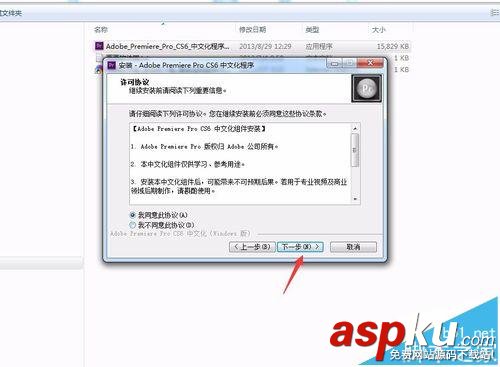Viewport: 500px width, 367px height.
Task: Click the 下一步 (N) button
Action: [300, 247]
